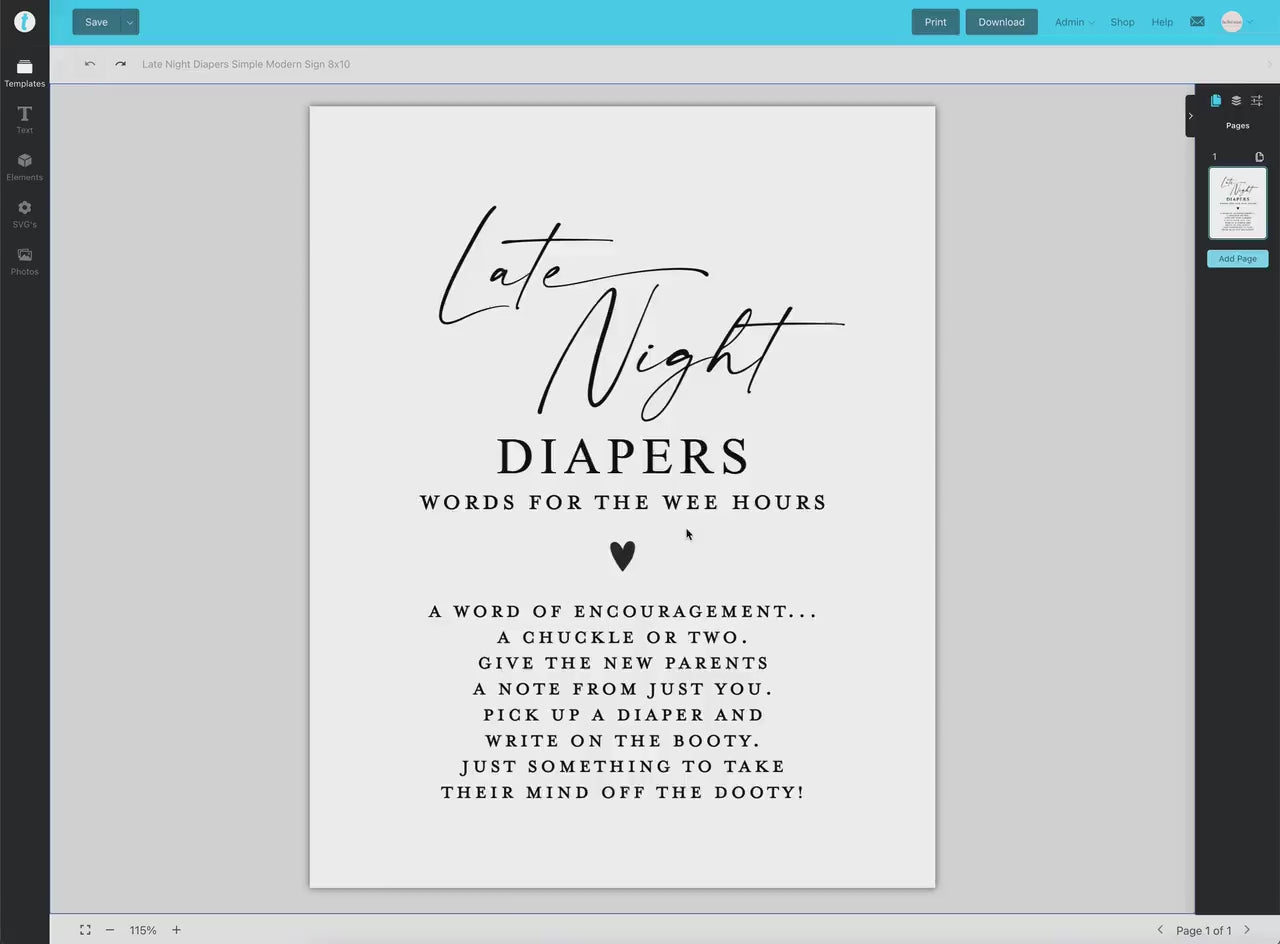
Task: Select the heart graphic on the canvas
Action: coord(622,556)
